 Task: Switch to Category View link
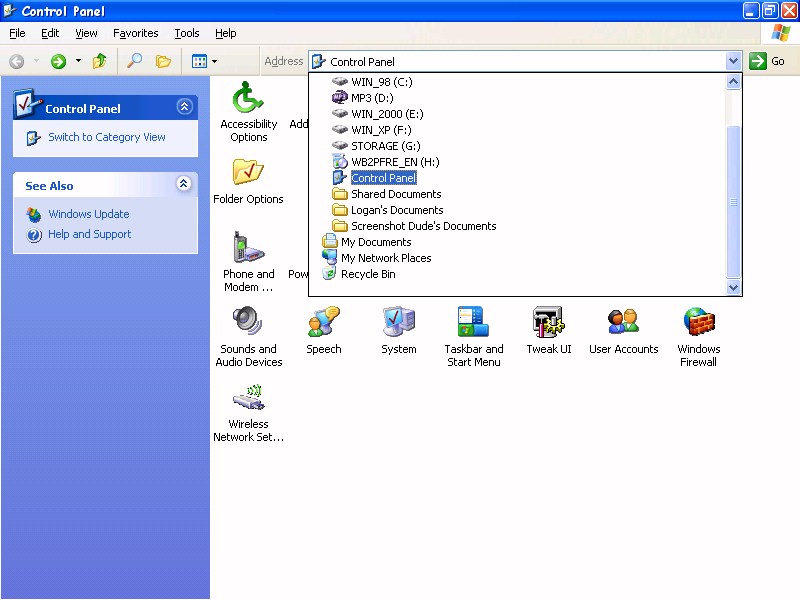(x=107, y=137)
